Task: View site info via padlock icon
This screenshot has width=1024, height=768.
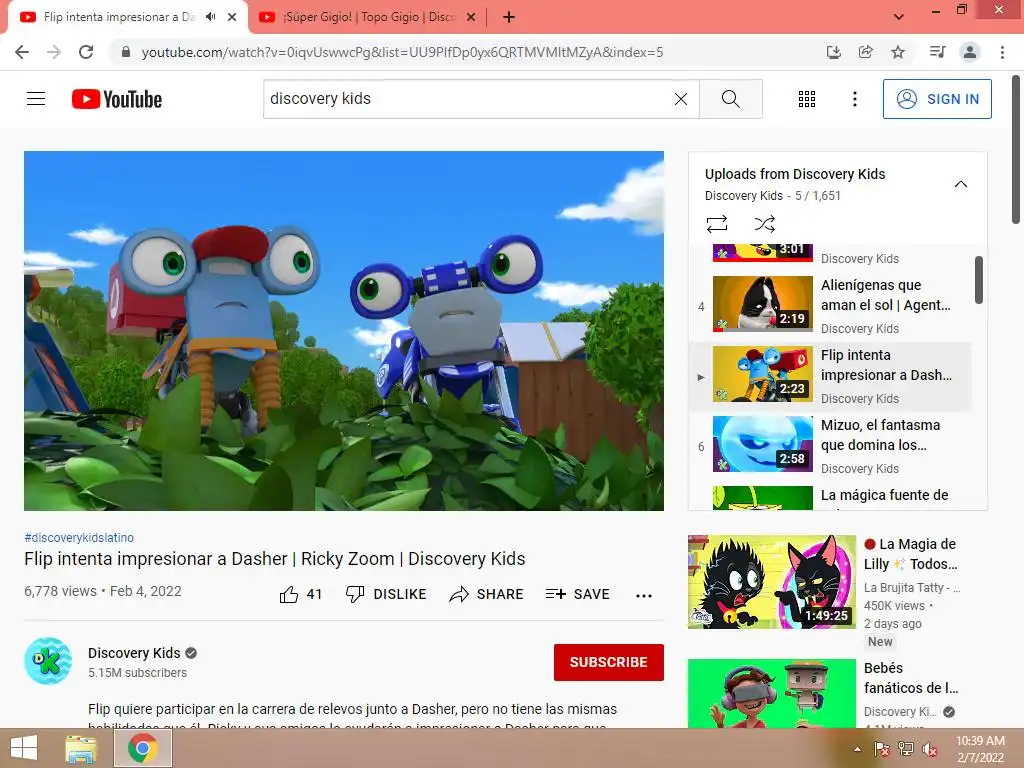Action: tap(126, 52)
